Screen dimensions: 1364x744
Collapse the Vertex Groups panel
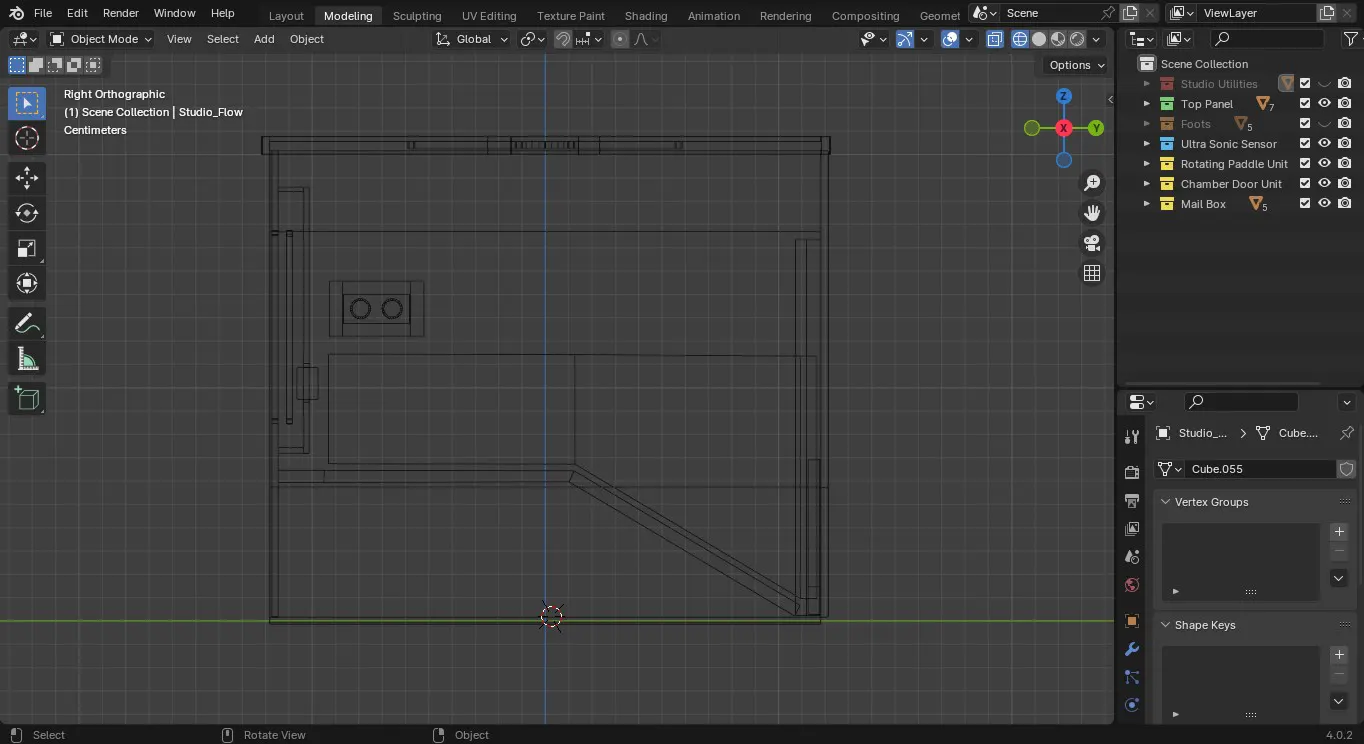(x=1165, y=502)
